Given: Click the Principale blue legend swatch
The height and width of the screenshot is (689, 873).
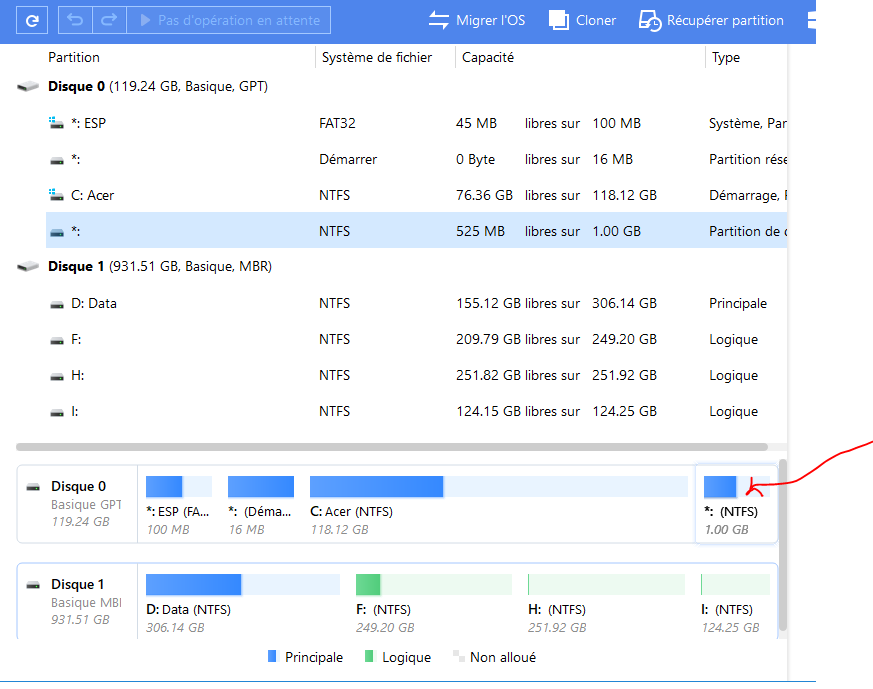Looking at the screenshot, I should [272, 656].
